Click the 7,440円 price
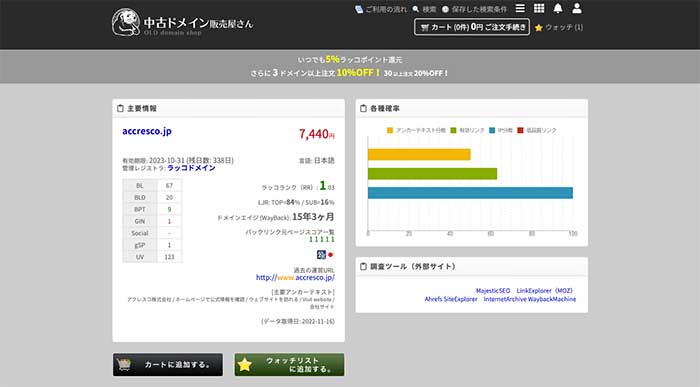 point(317,134)
